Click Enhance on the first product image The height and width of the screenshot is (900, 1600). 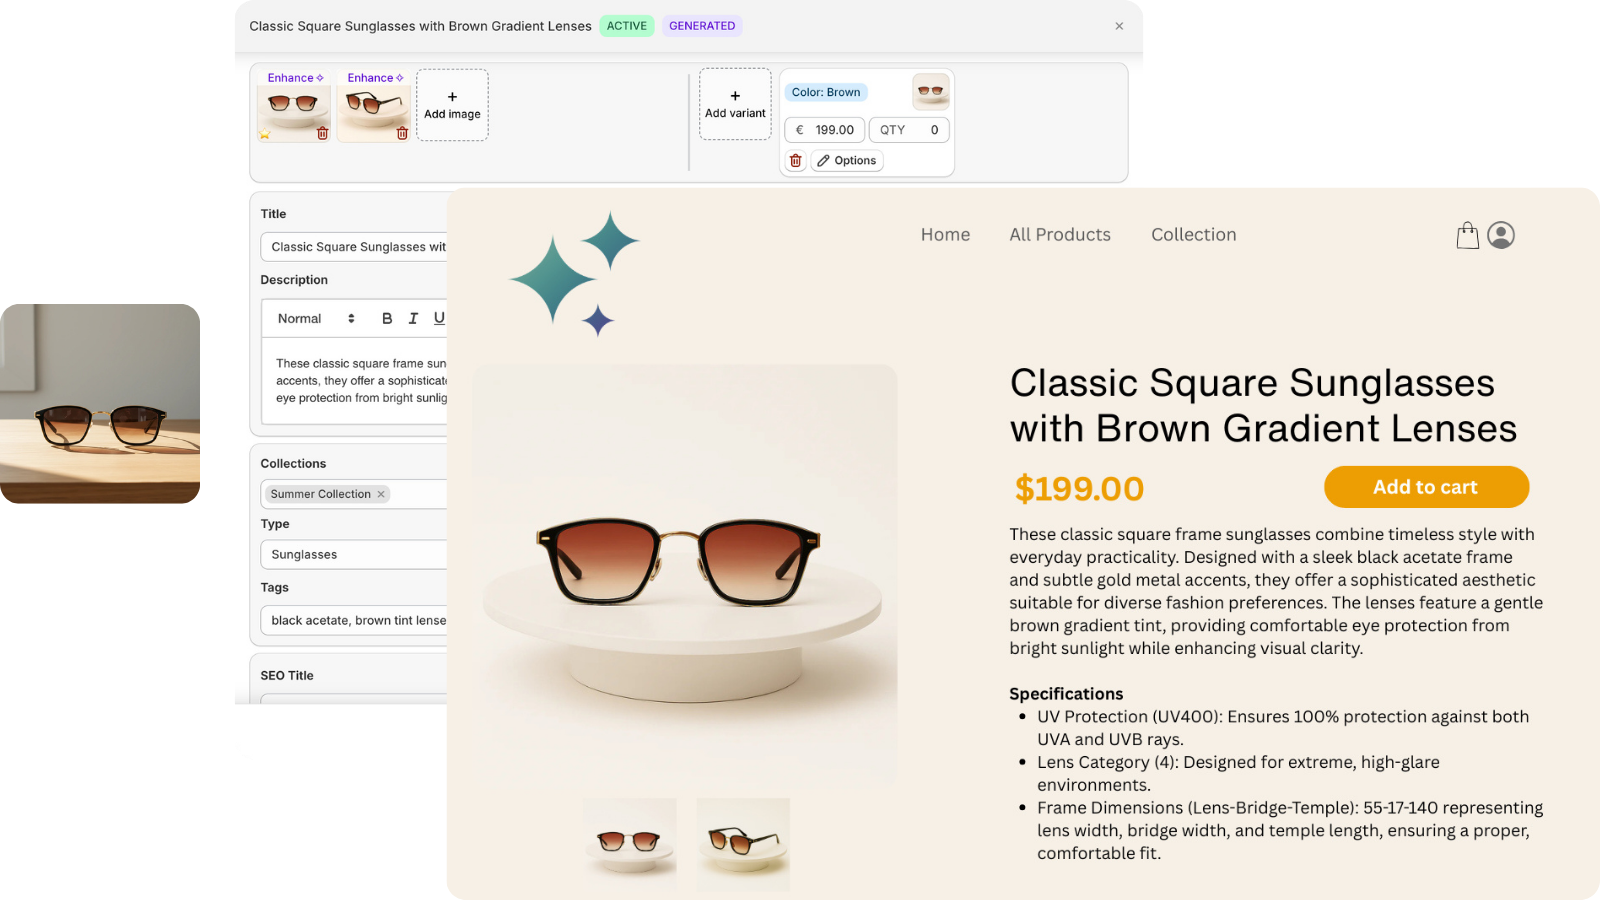(294, 77)
